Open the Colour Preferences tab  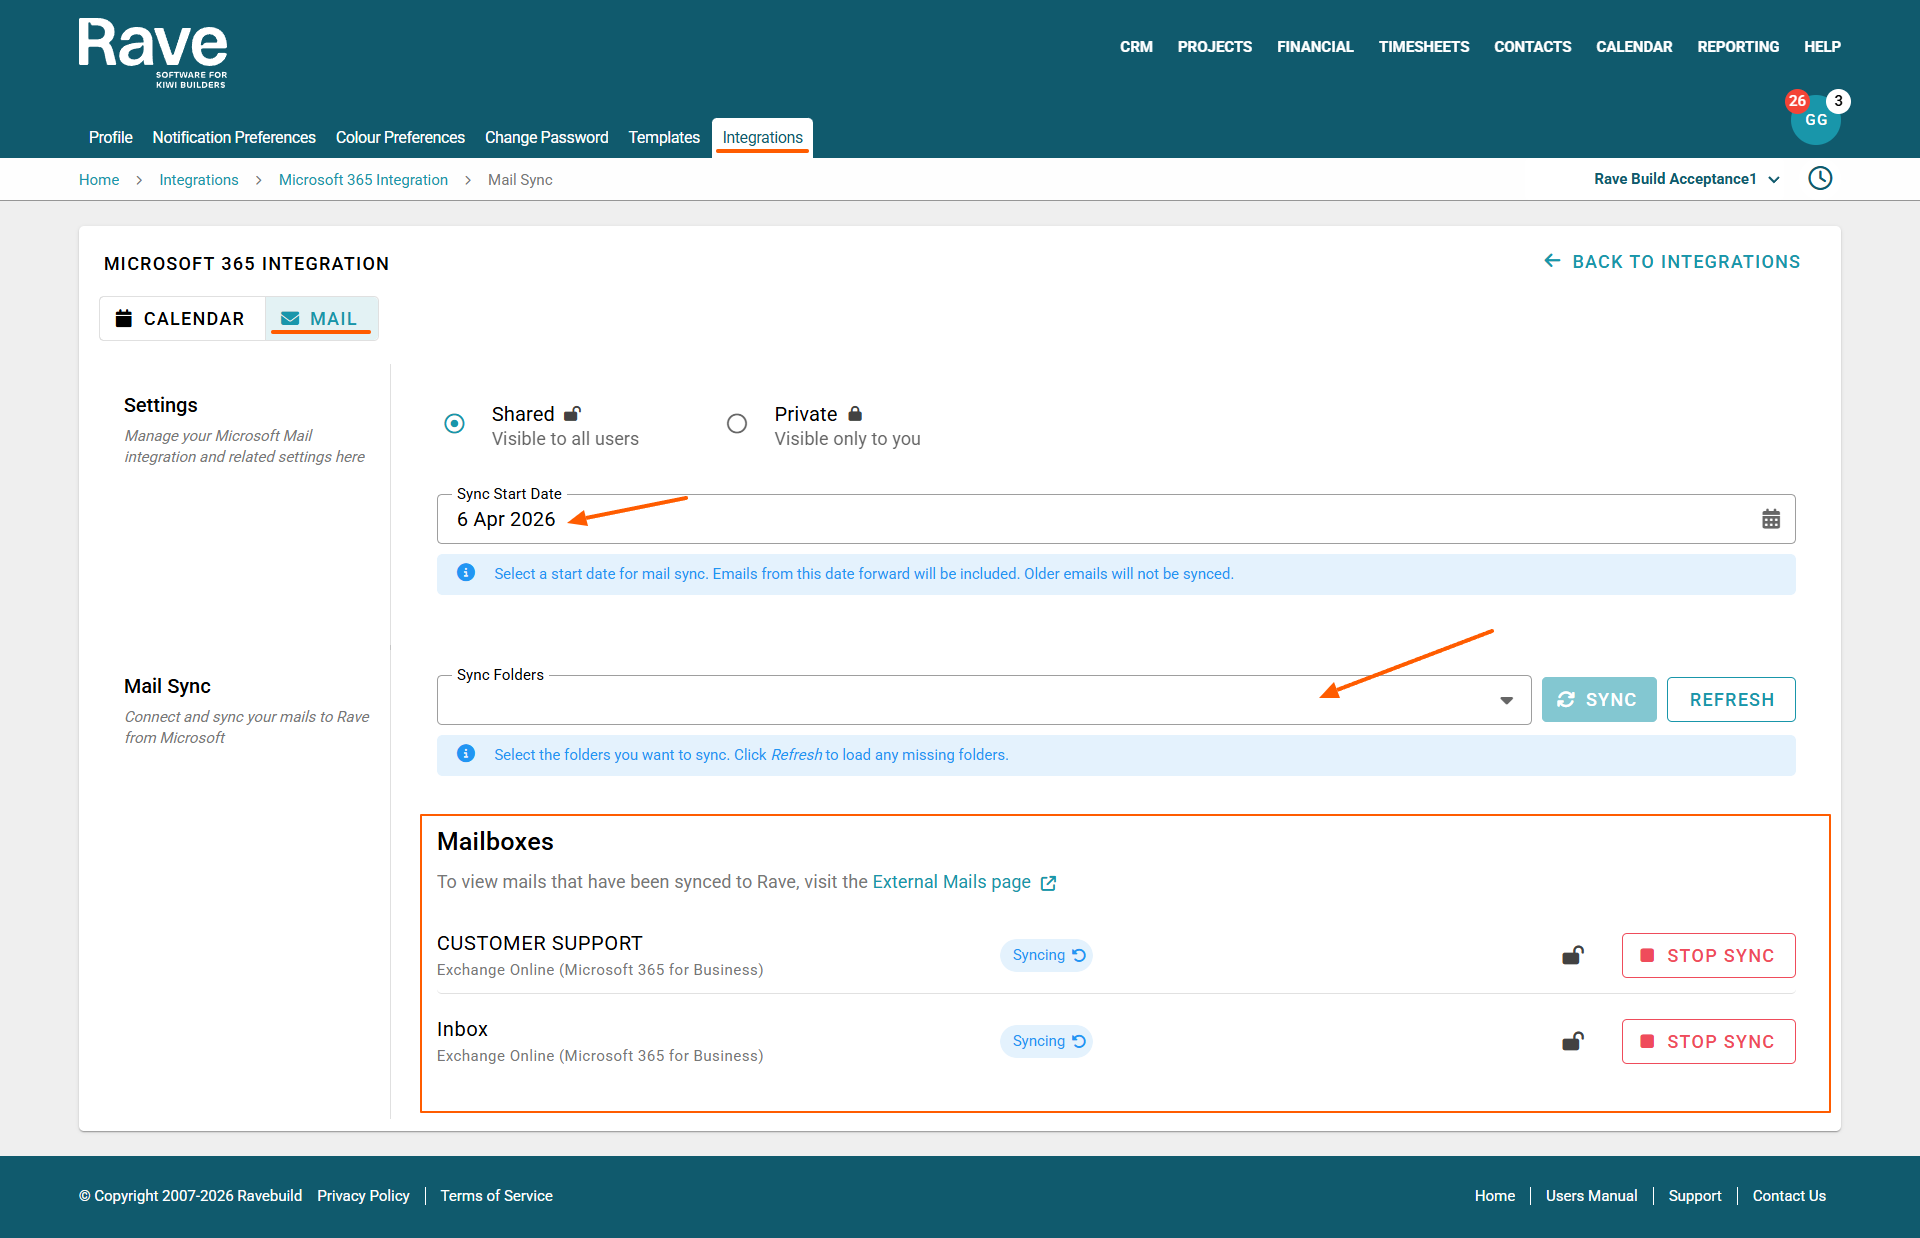coord(400,138)
